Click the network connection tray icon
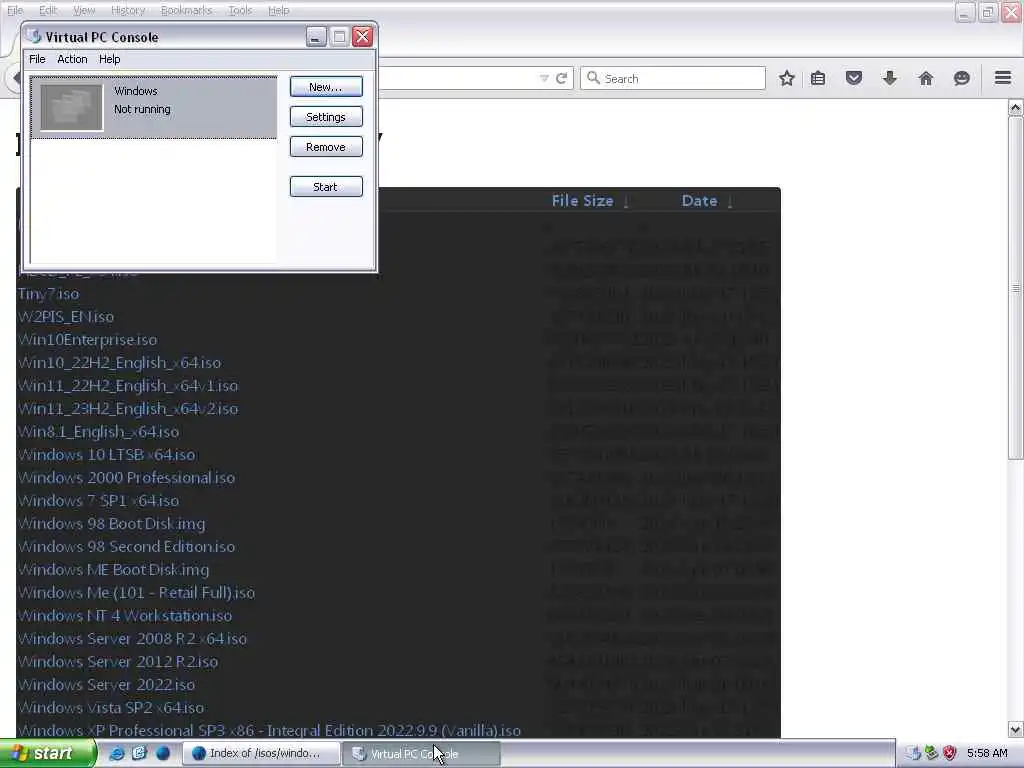 931,754
